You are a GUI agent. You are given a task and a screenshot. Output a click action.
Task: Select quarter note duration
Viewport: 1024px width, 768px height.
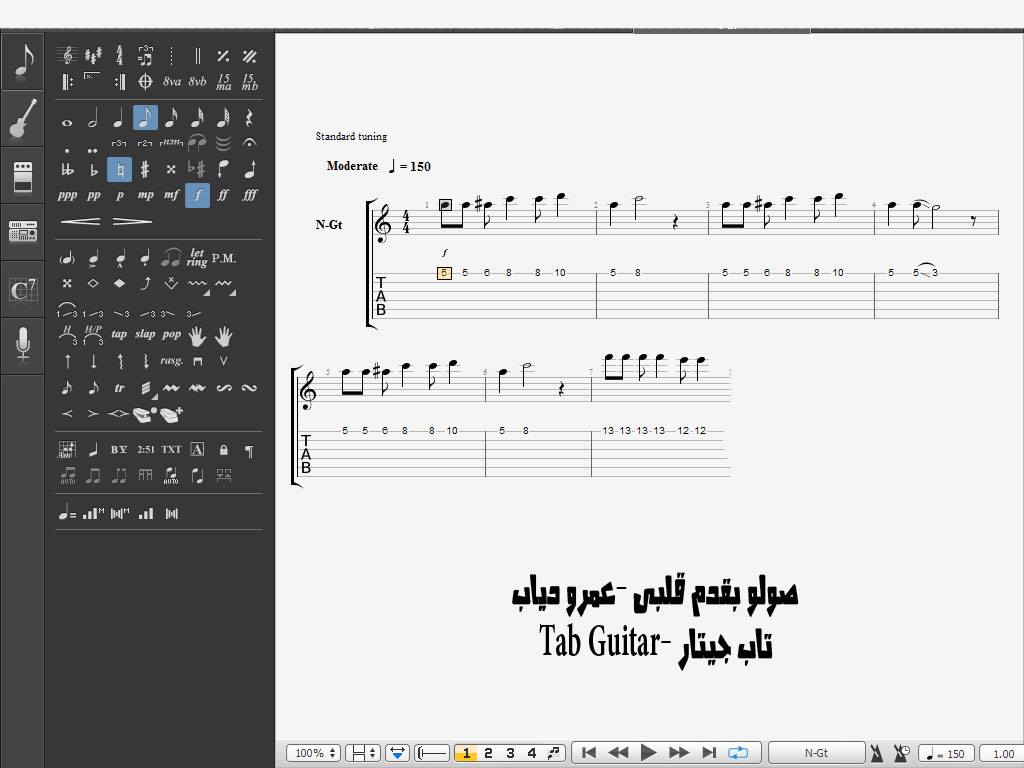[118, 118]
